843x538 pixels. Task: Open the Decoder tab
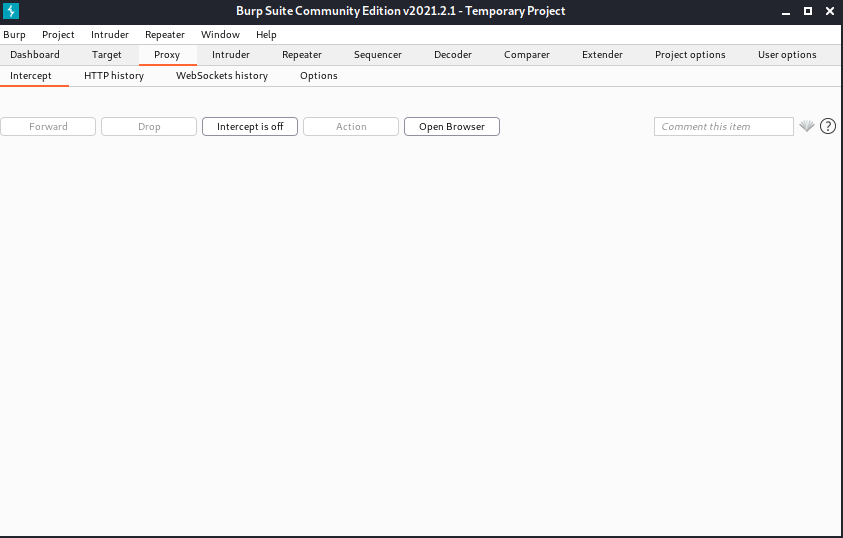453,55
